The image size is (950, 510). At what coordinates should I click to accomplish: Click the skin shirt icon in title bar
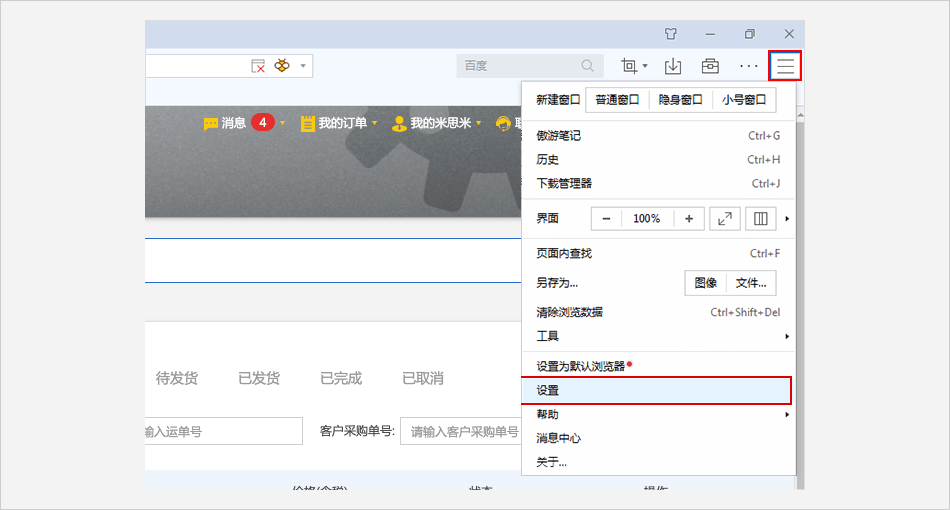pyautogui.click(x=671, y=34)
